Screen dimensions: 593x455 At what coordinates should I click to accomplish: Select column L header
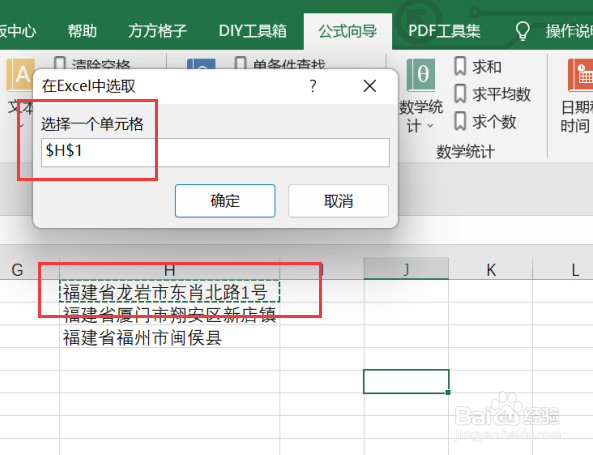(x=575, y=269)
